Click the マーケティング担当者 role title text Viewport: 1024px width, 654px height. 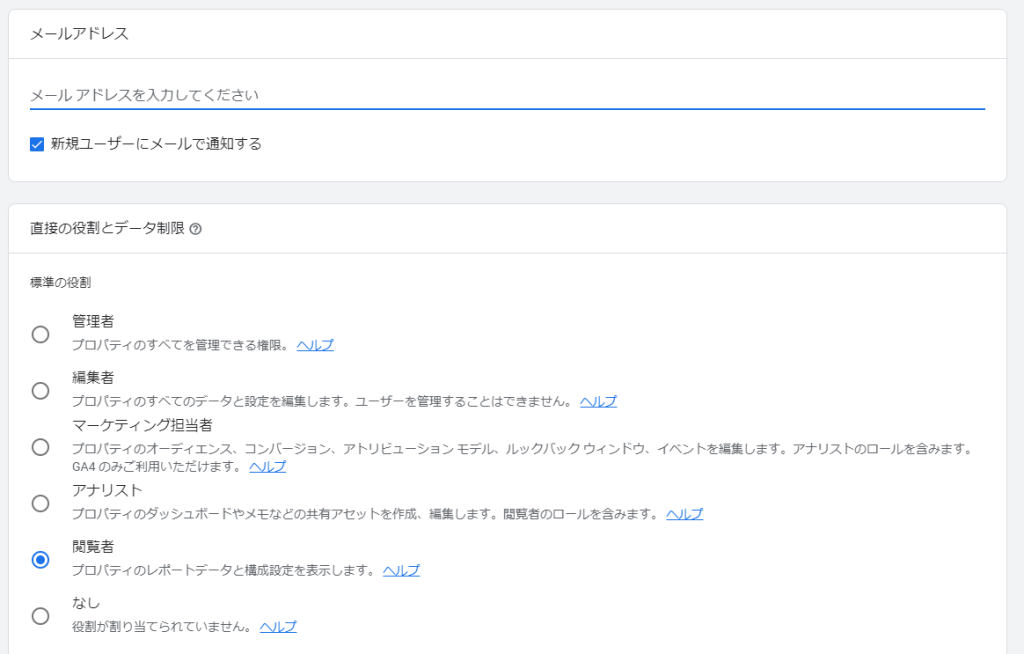pyautogui.click(x=142, y=425)
